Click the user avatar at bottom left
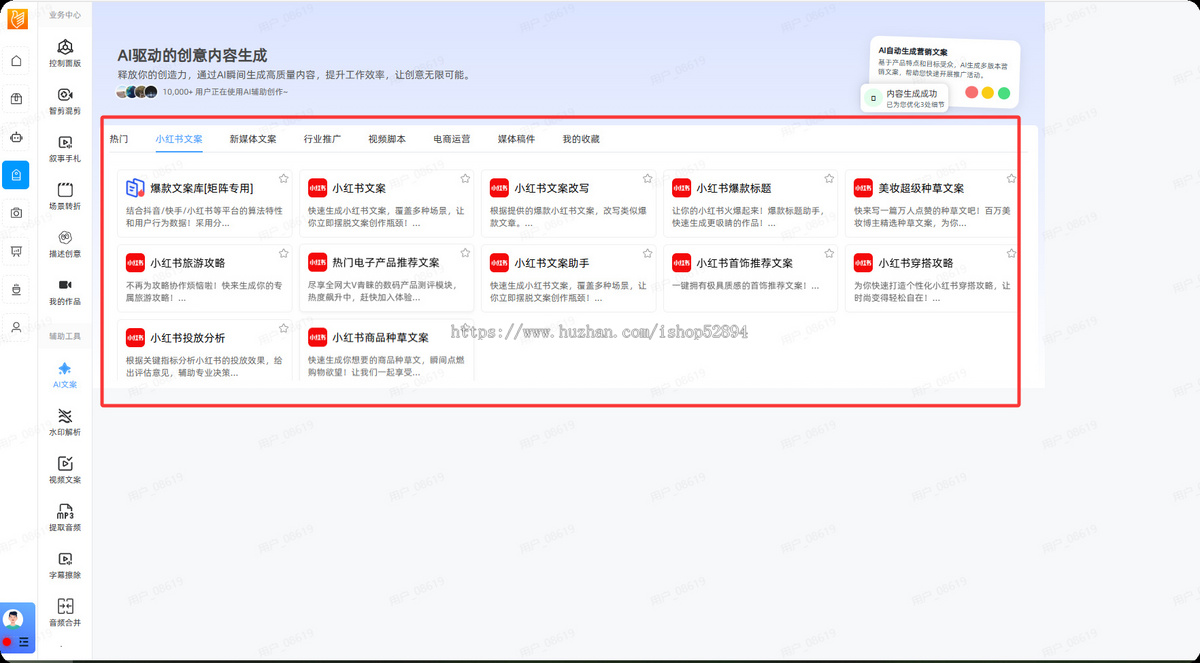 pos(14,618)
